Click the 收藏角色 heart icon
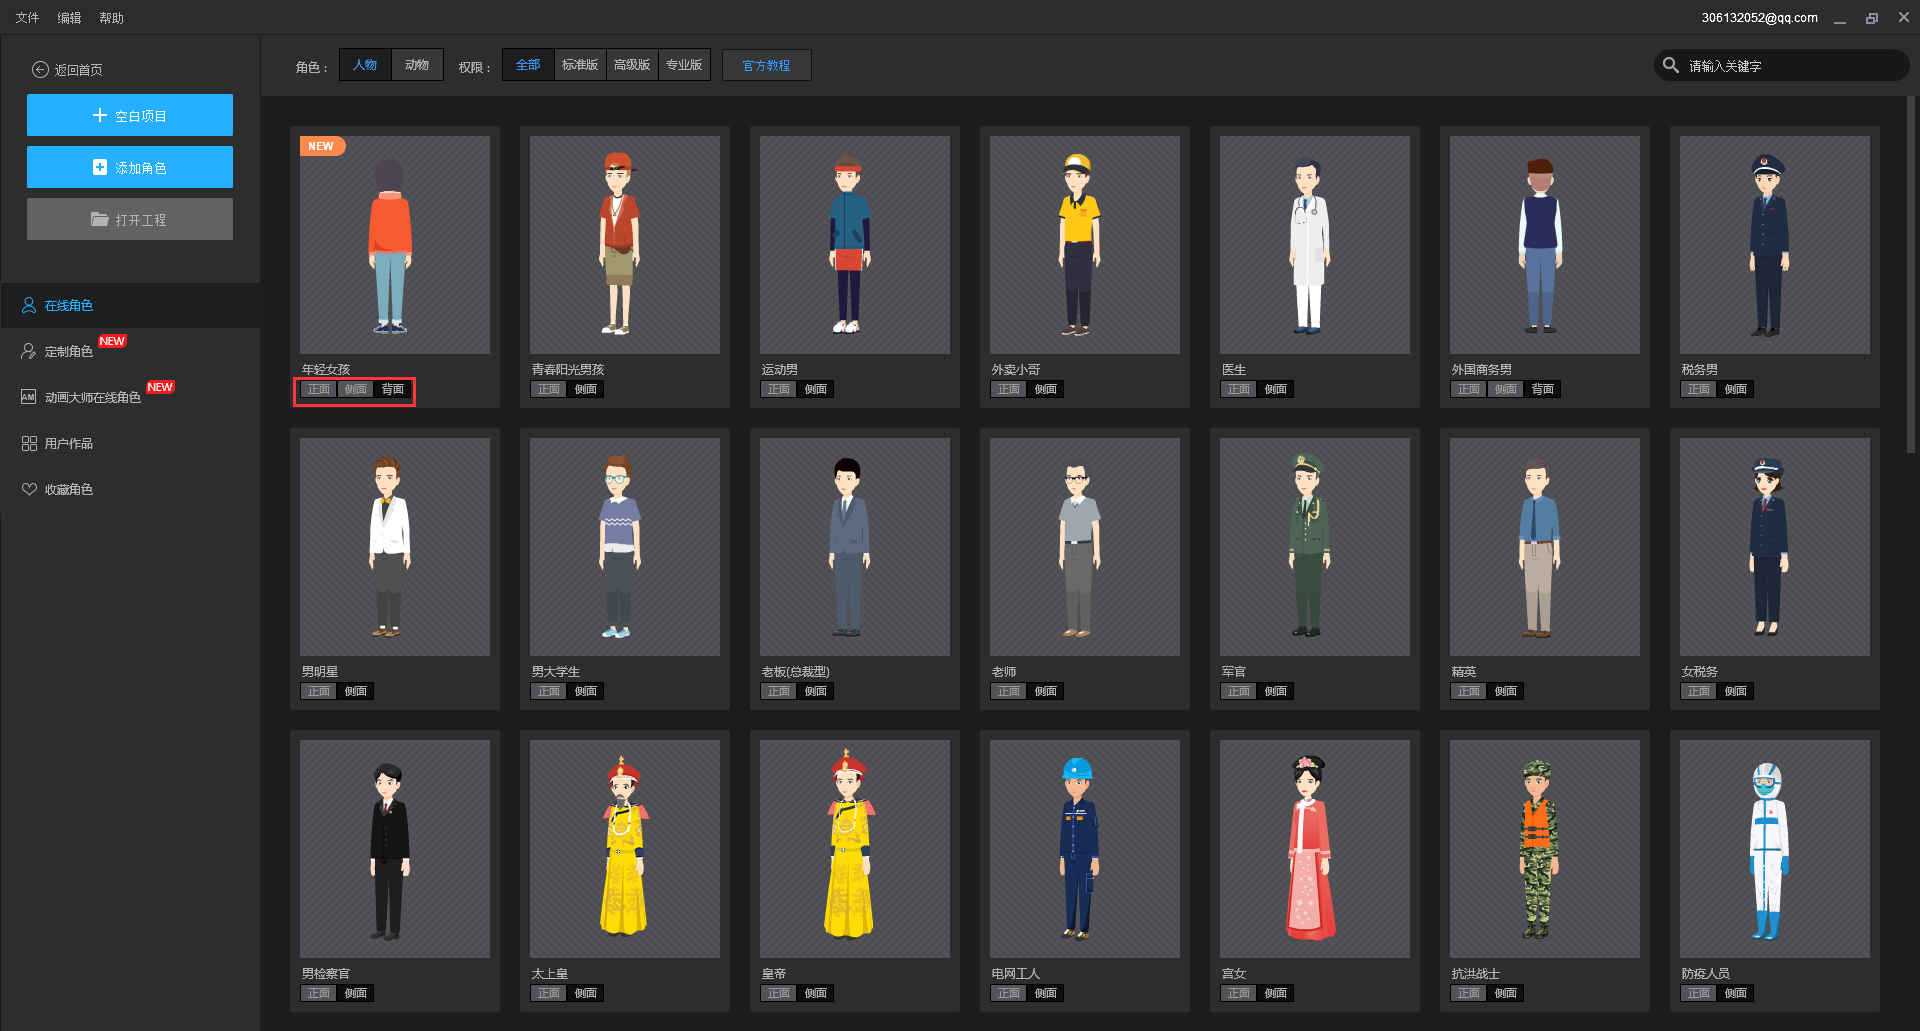Viewport: 1920px width, 1031px height. tap(29, 489)
